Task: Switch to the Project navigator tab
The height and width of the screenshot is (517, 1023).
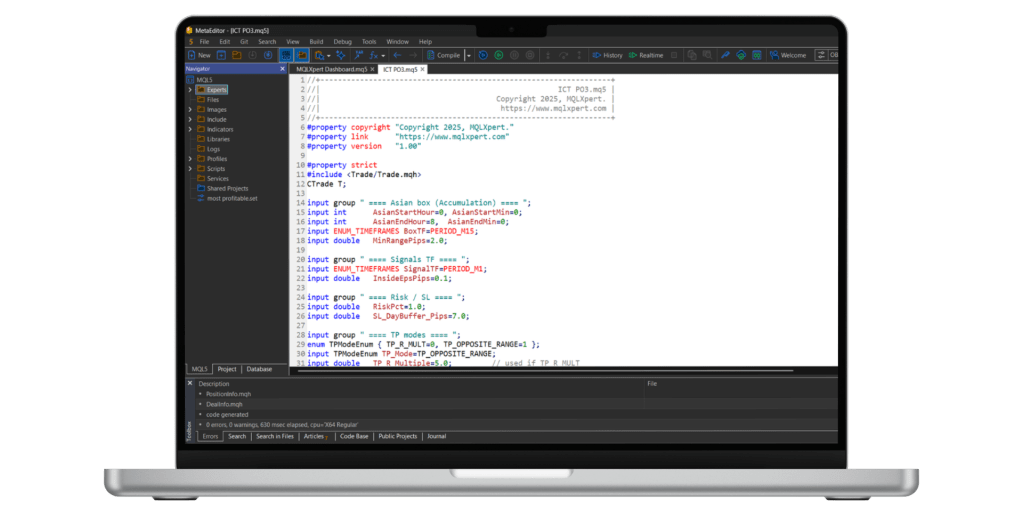Action: point(227,369)
